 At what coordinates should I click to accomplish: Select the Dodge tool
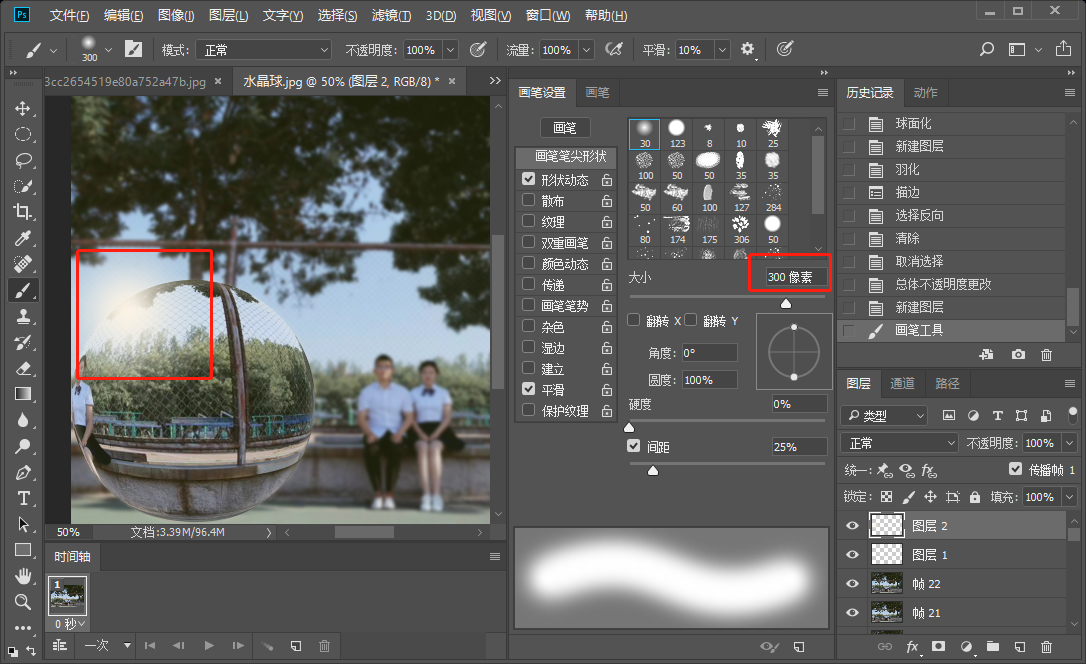click(23, 446)
